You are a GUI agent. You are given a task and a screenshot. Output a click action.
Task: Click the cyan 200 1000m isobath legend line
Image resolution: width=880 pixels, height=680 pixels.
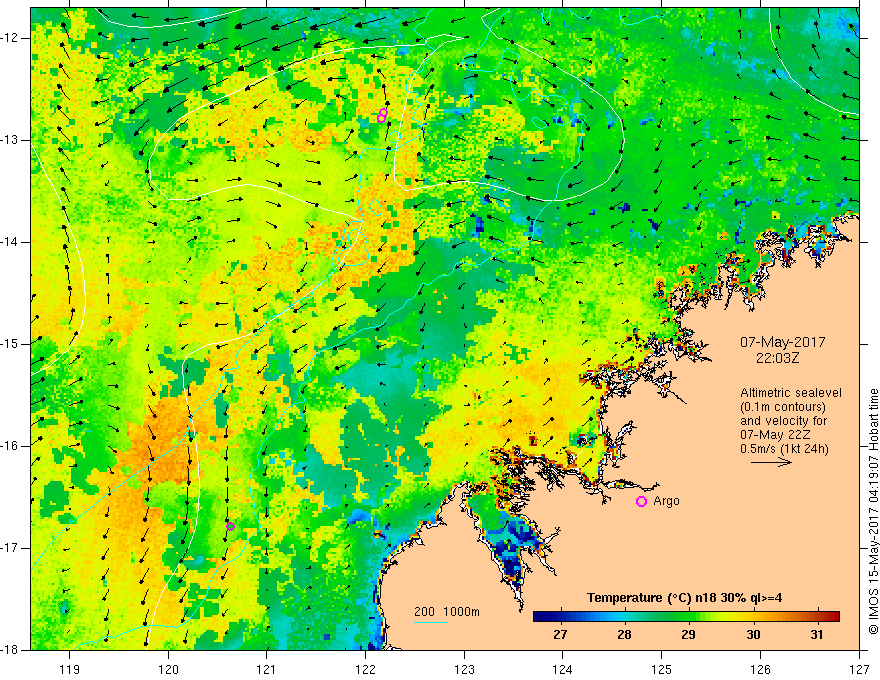coord(430,622)
